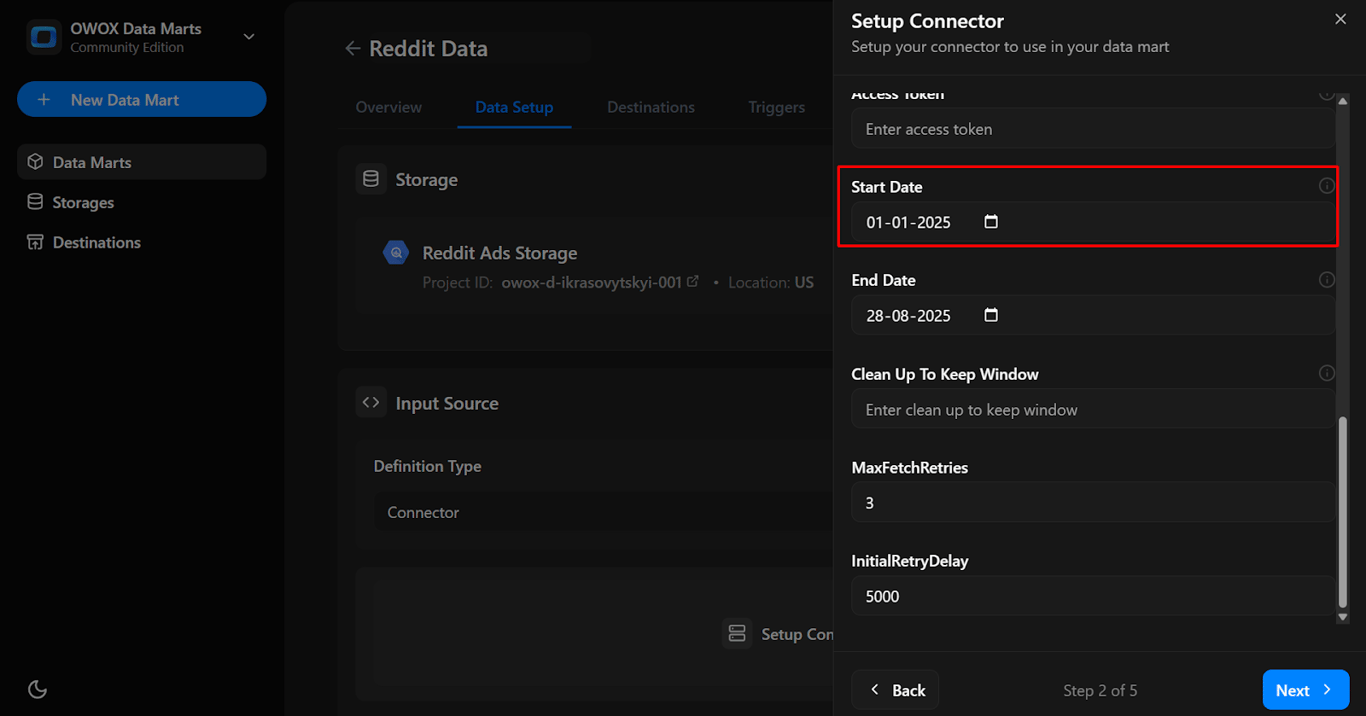This screenshot has width=1366, height=716.
Task: Go back using arrow beside Reddit Data
Action: [352, 48]
